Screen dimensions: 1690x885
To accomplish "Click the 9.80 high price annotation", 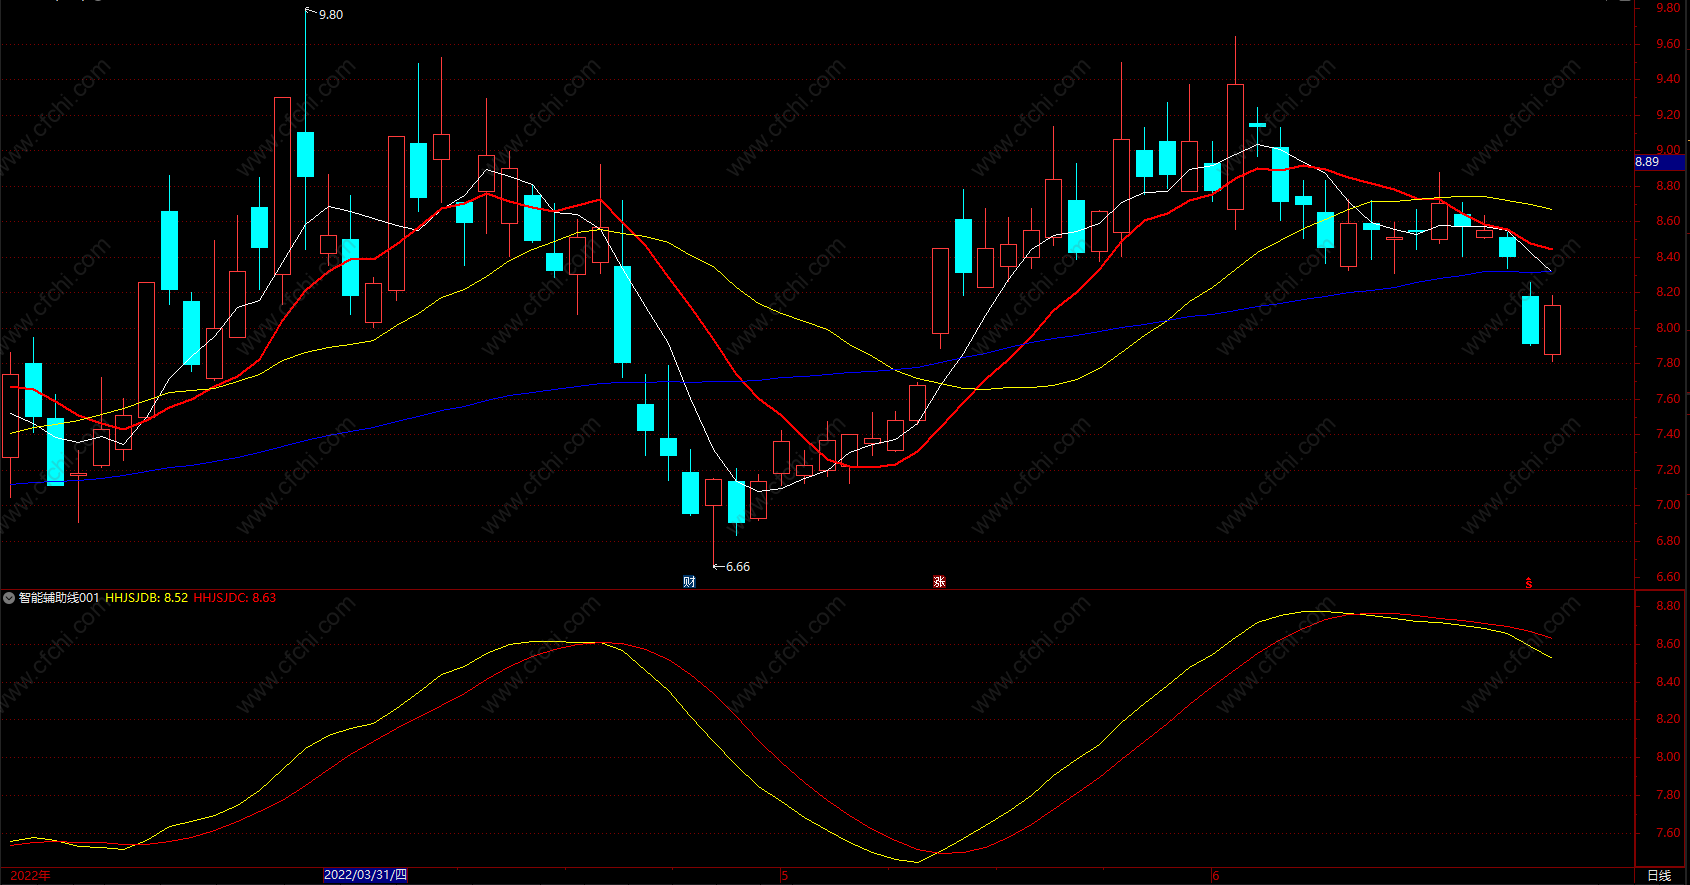I will pos(330,15).
